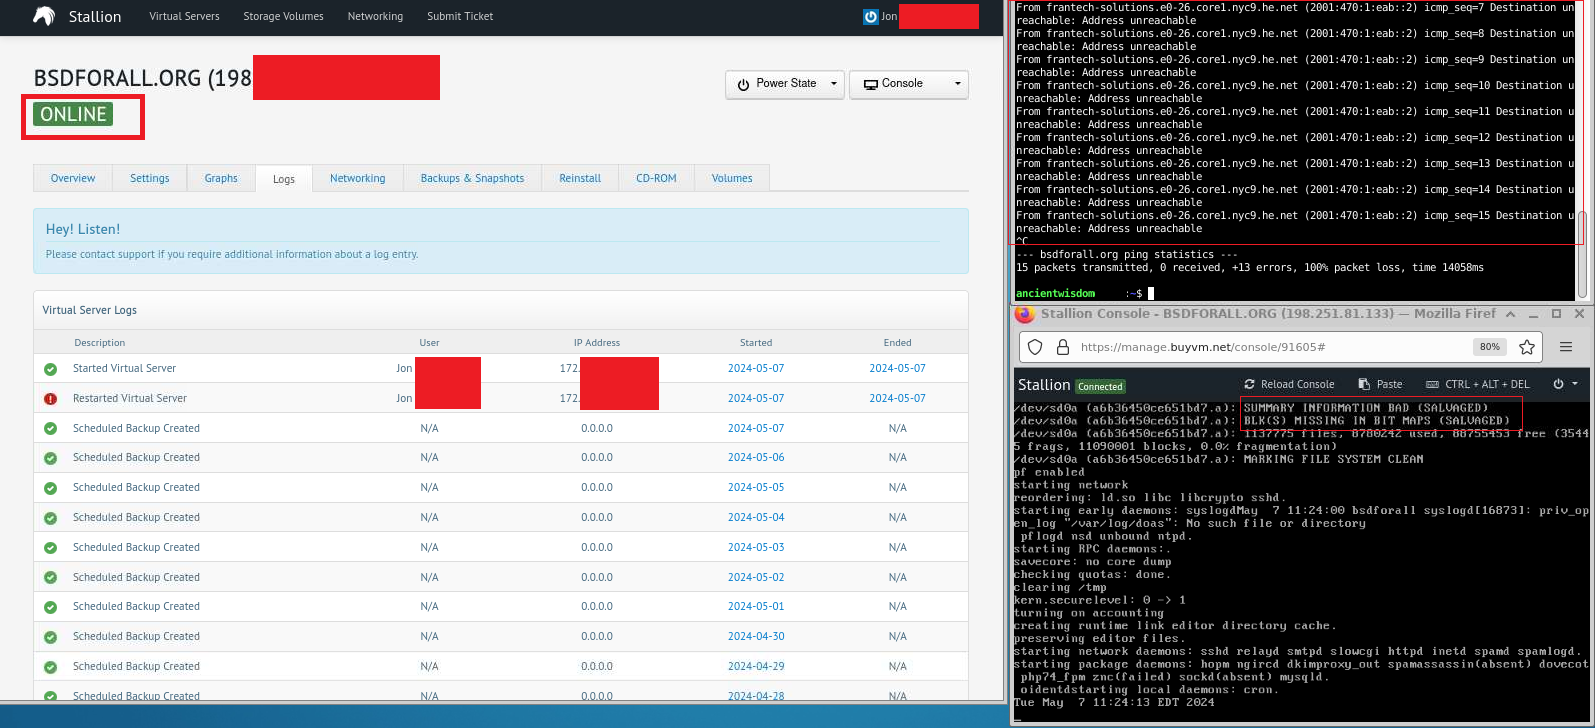Expand the Power State dropdown

tap(785, 84)
